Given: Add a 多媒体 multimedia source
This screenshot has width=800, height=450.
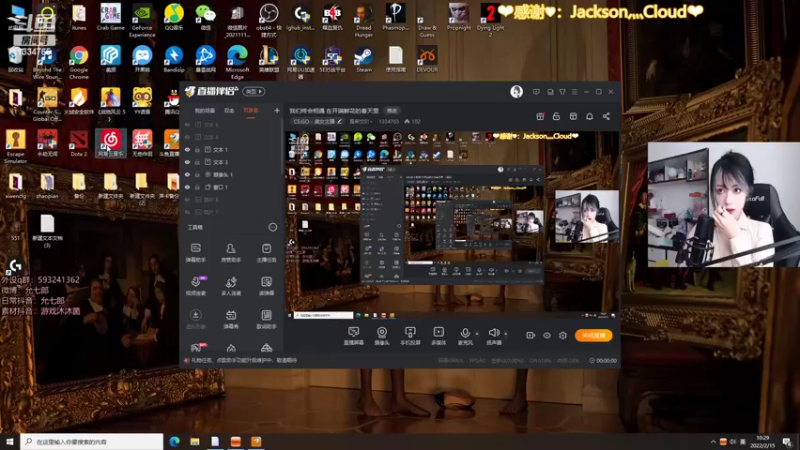Looking at the screenshot, I should (x=438, y=336).
